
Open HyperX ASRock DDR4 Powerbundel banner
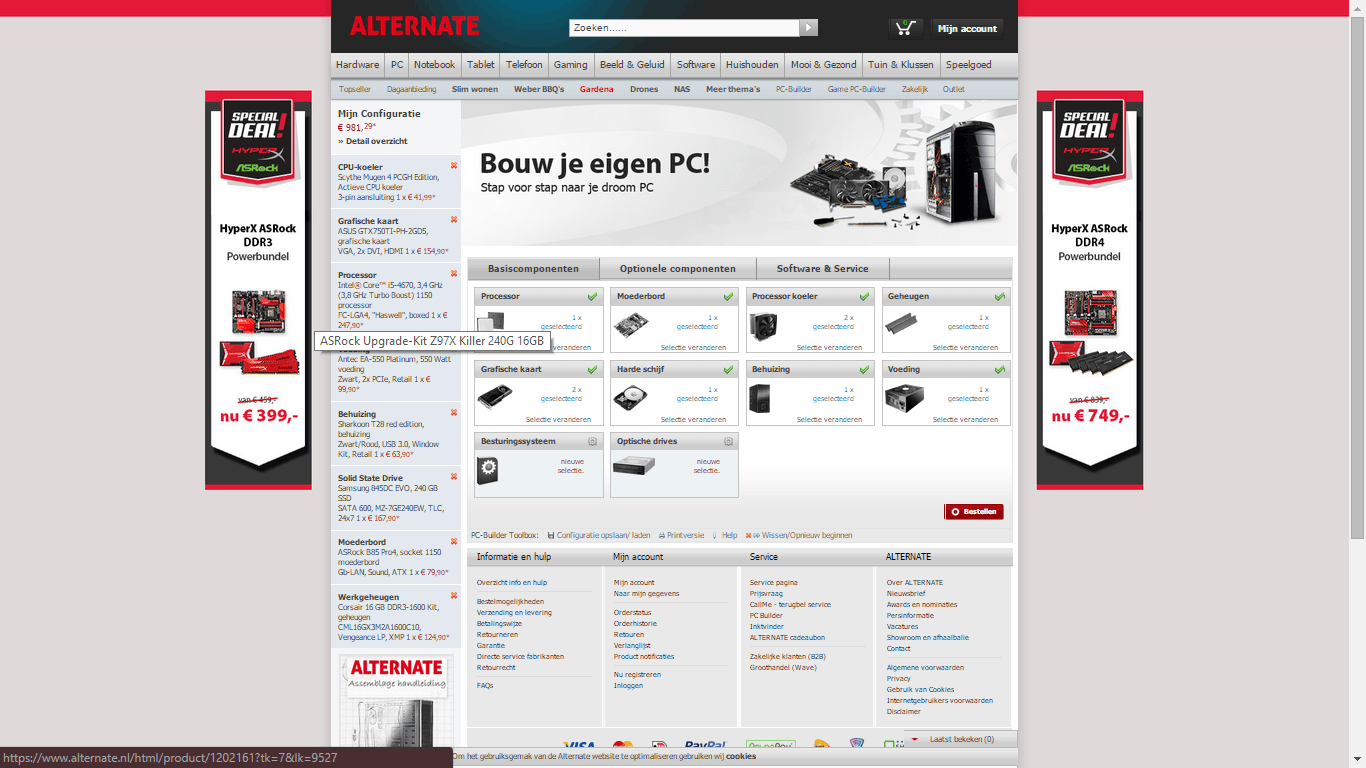click(1089, 290)
